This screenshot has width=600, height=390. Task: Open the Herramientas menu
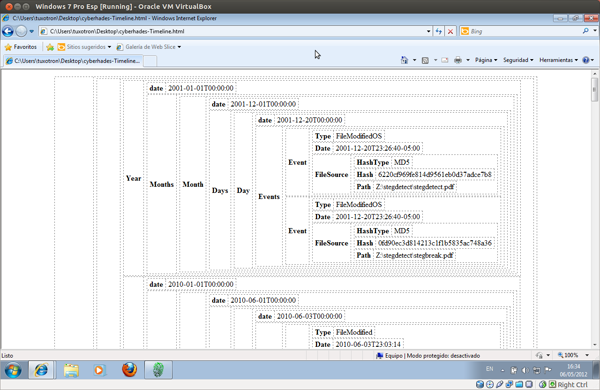[x=558, y=60]
